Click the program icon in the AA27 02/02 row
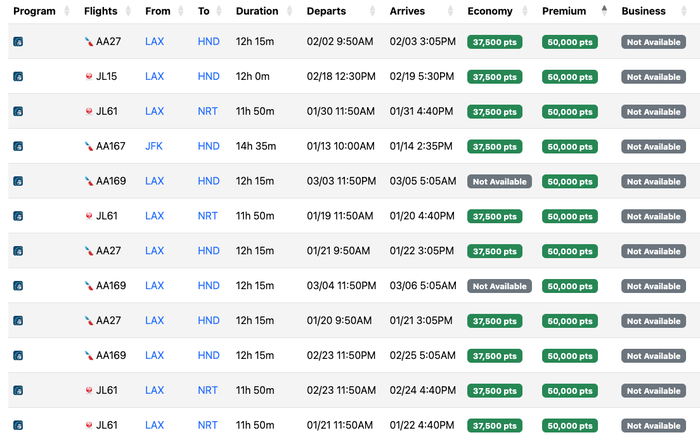The image size is (700, 442). [x=18, y=42]
